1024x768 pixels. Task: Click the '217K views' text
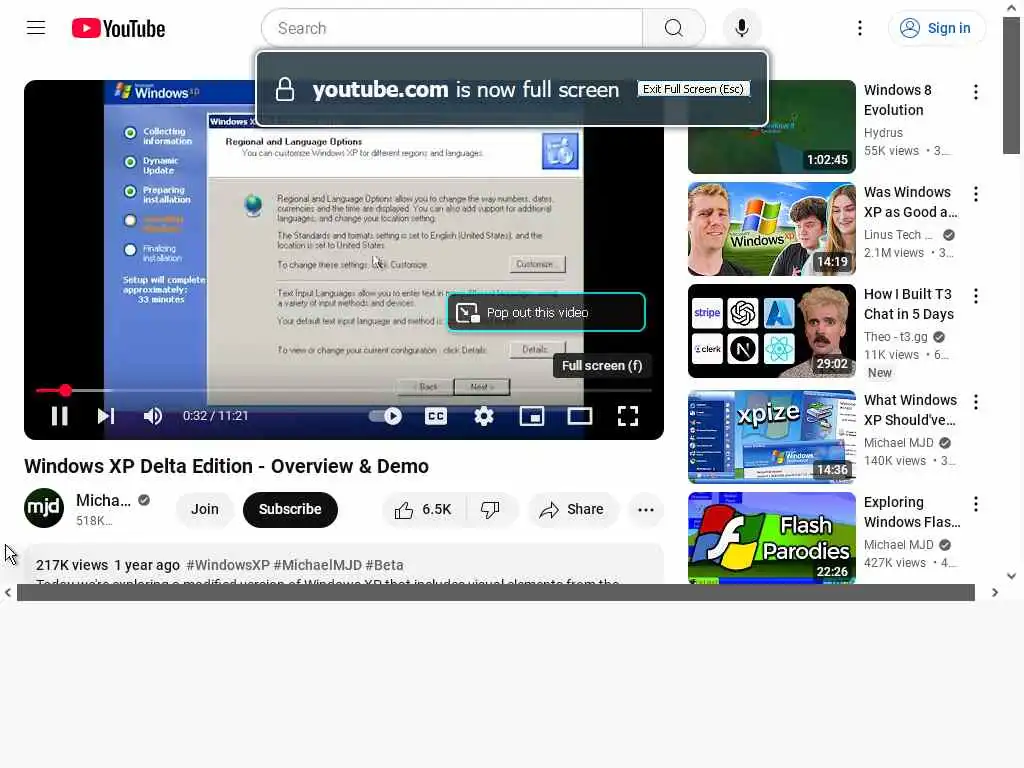[x=72, y=565]
